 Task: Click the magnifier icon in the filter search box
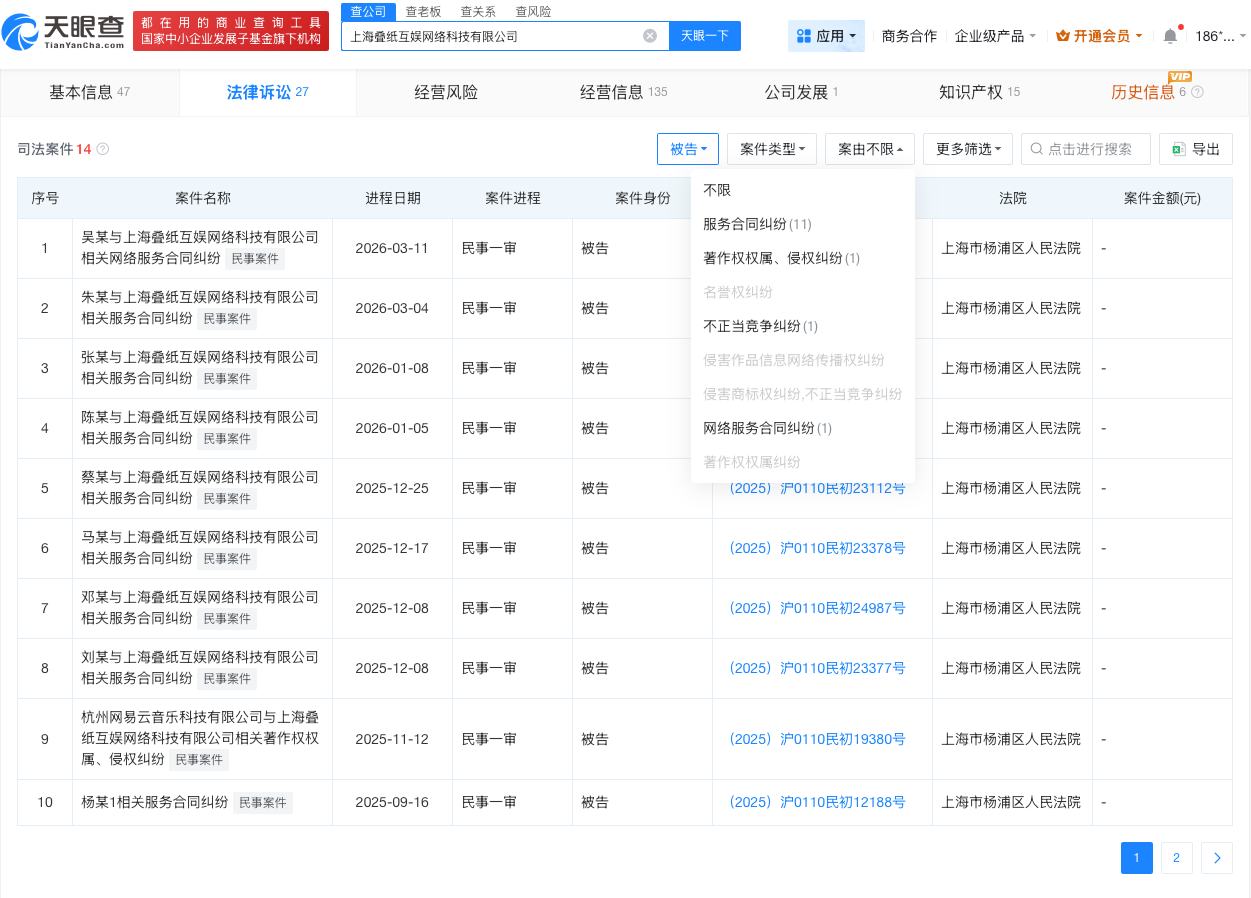[x=1037, y=149]
